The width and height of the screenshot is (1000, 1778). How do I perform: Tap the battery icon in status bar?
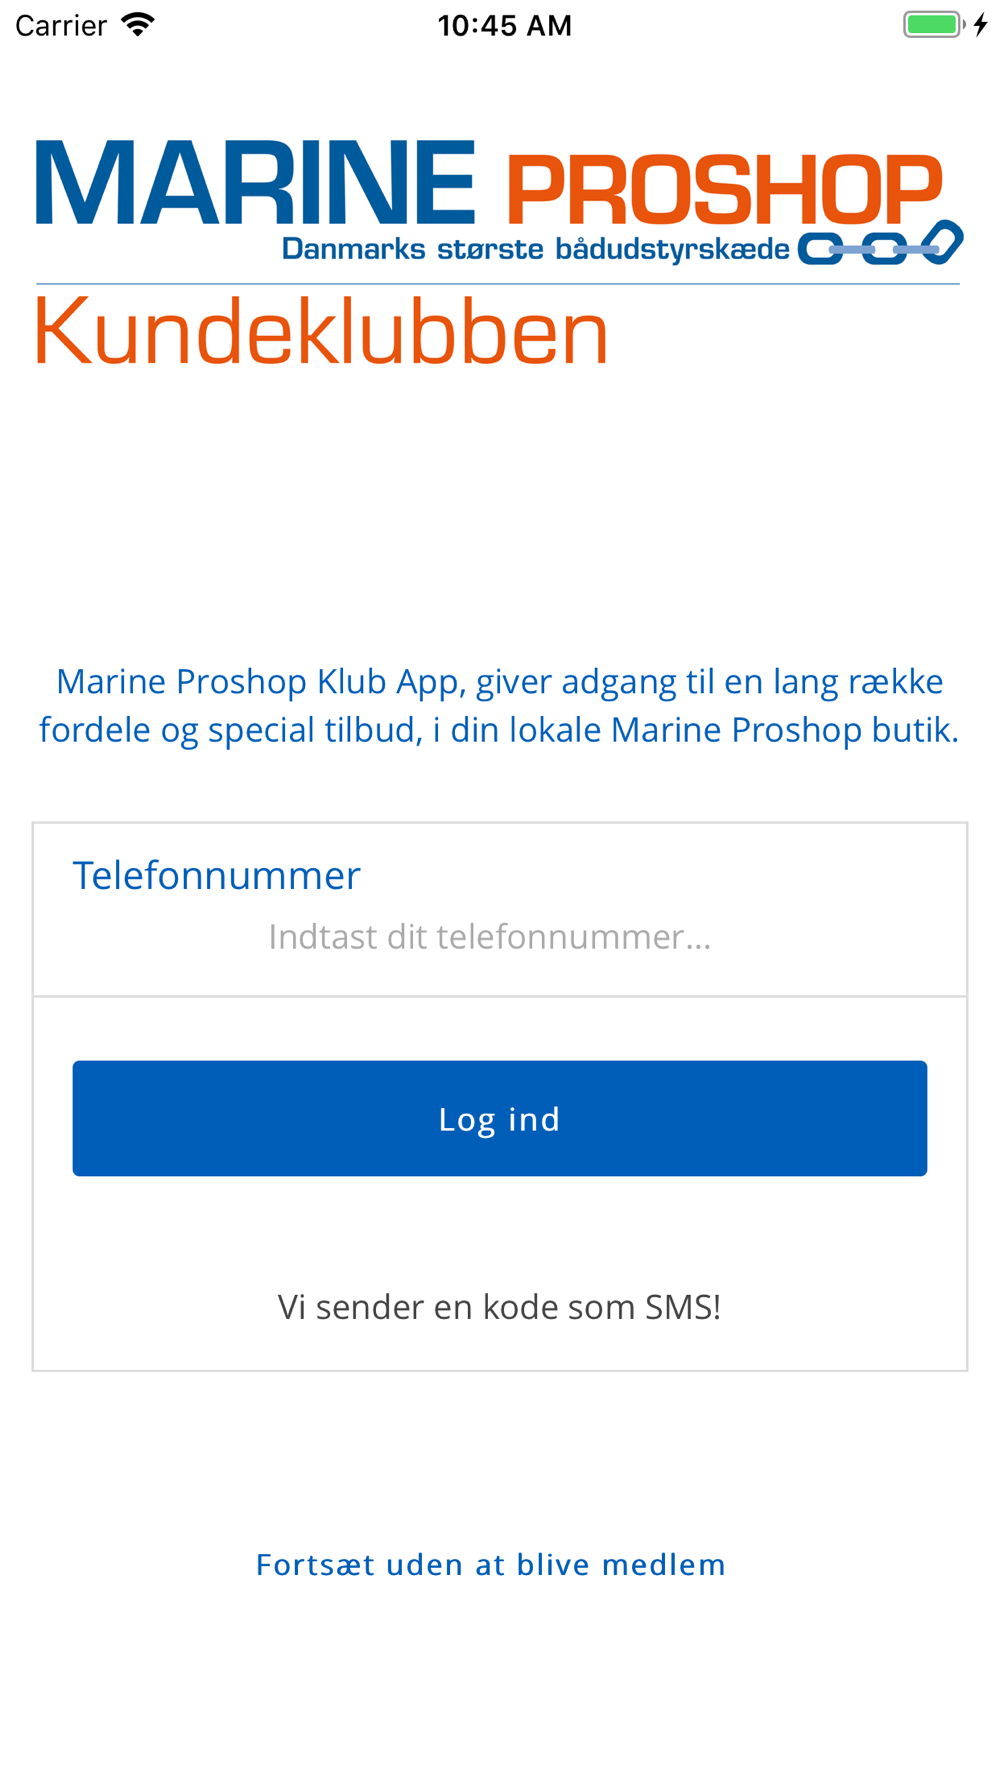[x=934, y=24]
